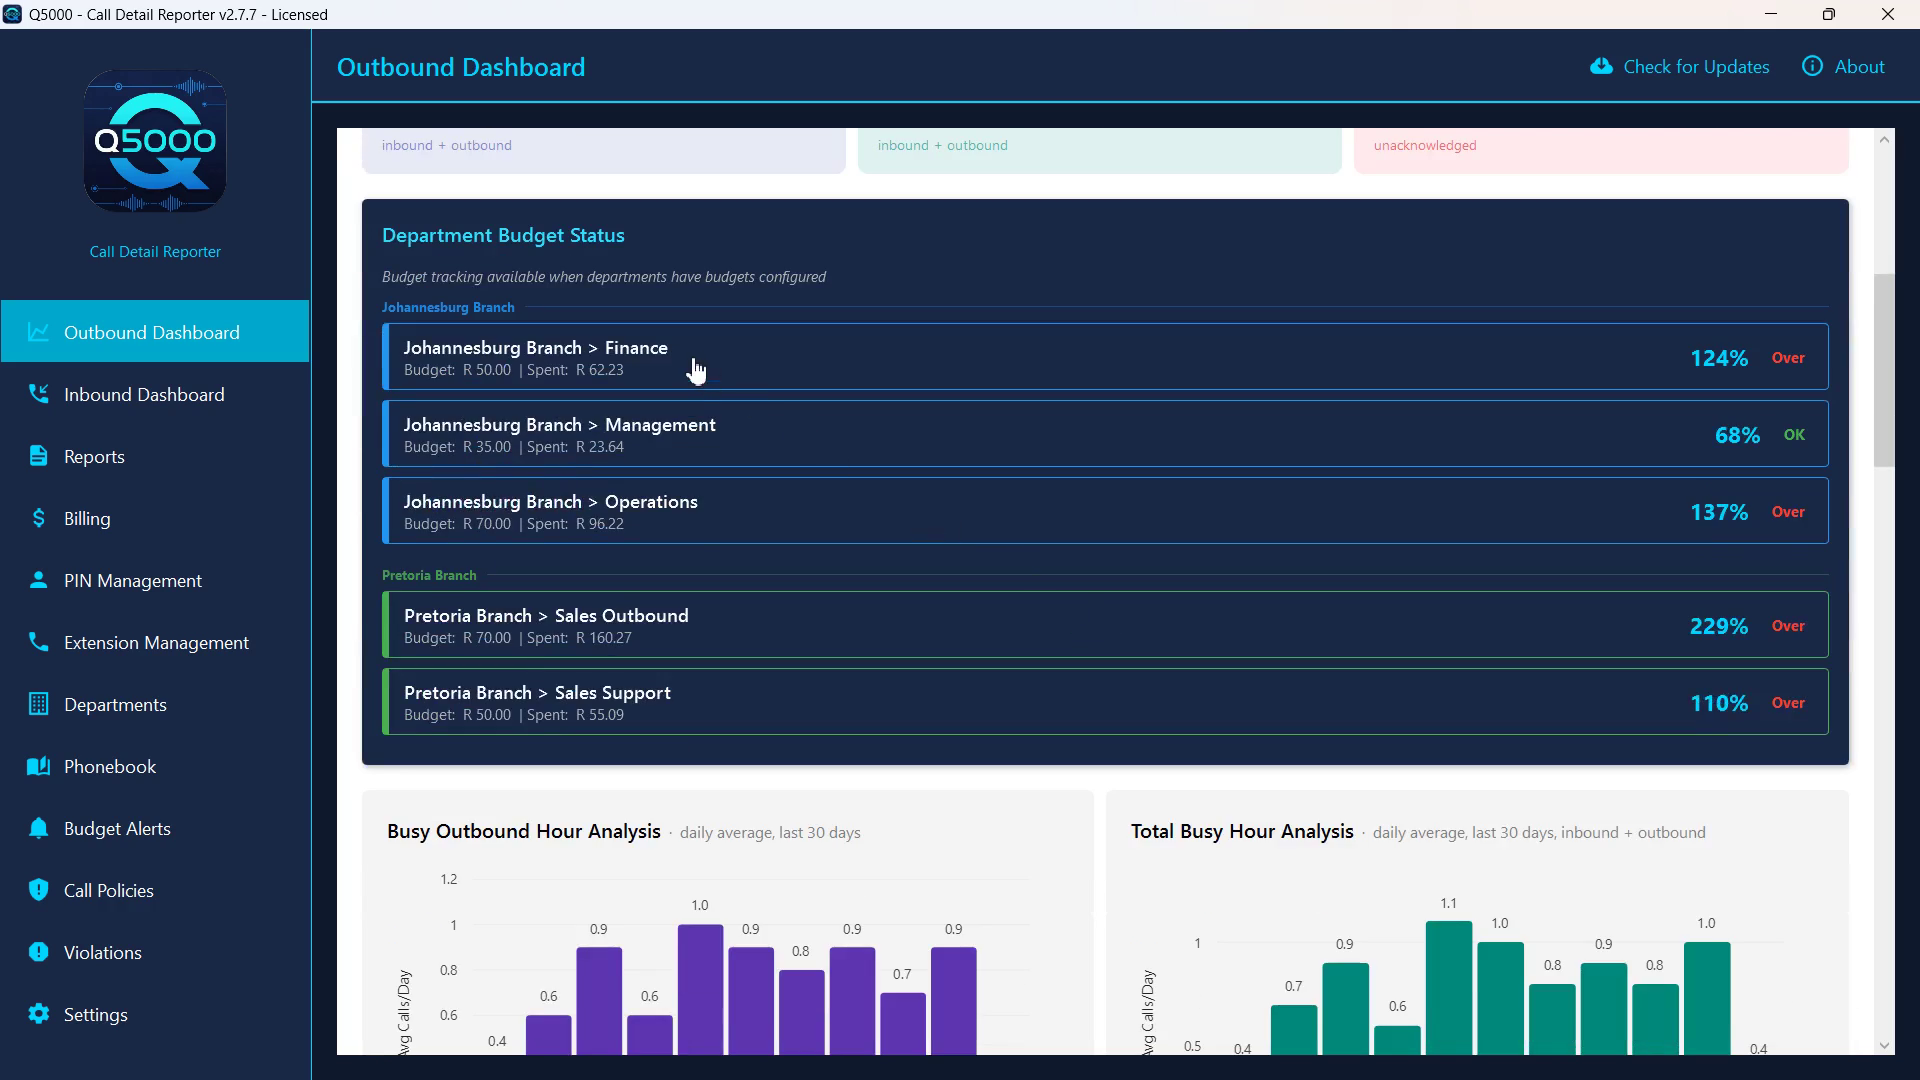Click the scrollbar up arrow
This screenshot has width=1920, height=1080.
1884,139
